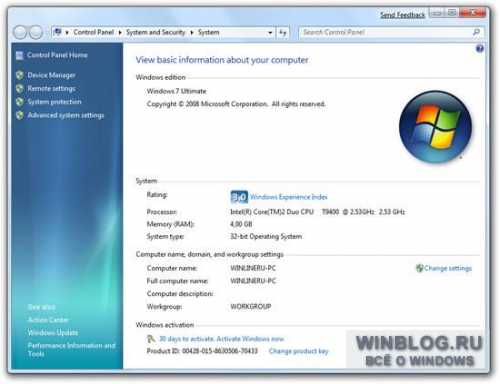Open help with the blue question mark icon
The image size is (500, 384).
click(479, 49)
